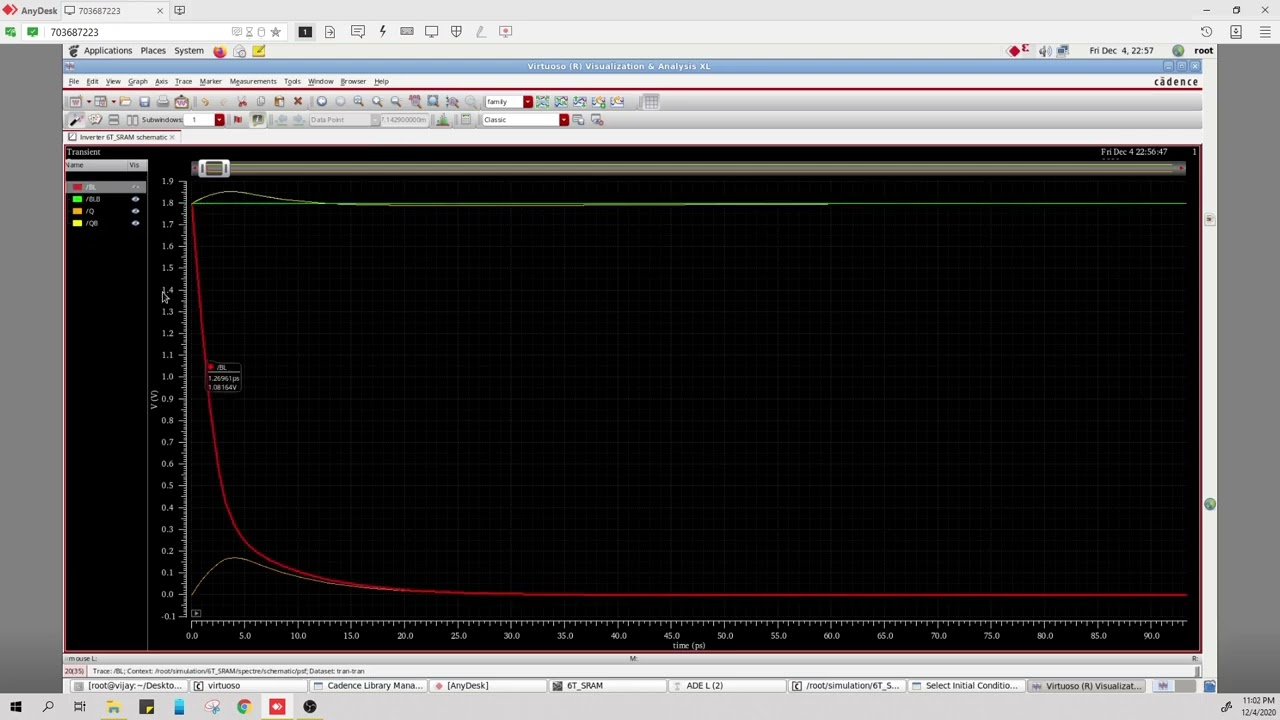1280x720 pixels.
Task: Click the Undo arrow icon
Action: coord(205,101)
